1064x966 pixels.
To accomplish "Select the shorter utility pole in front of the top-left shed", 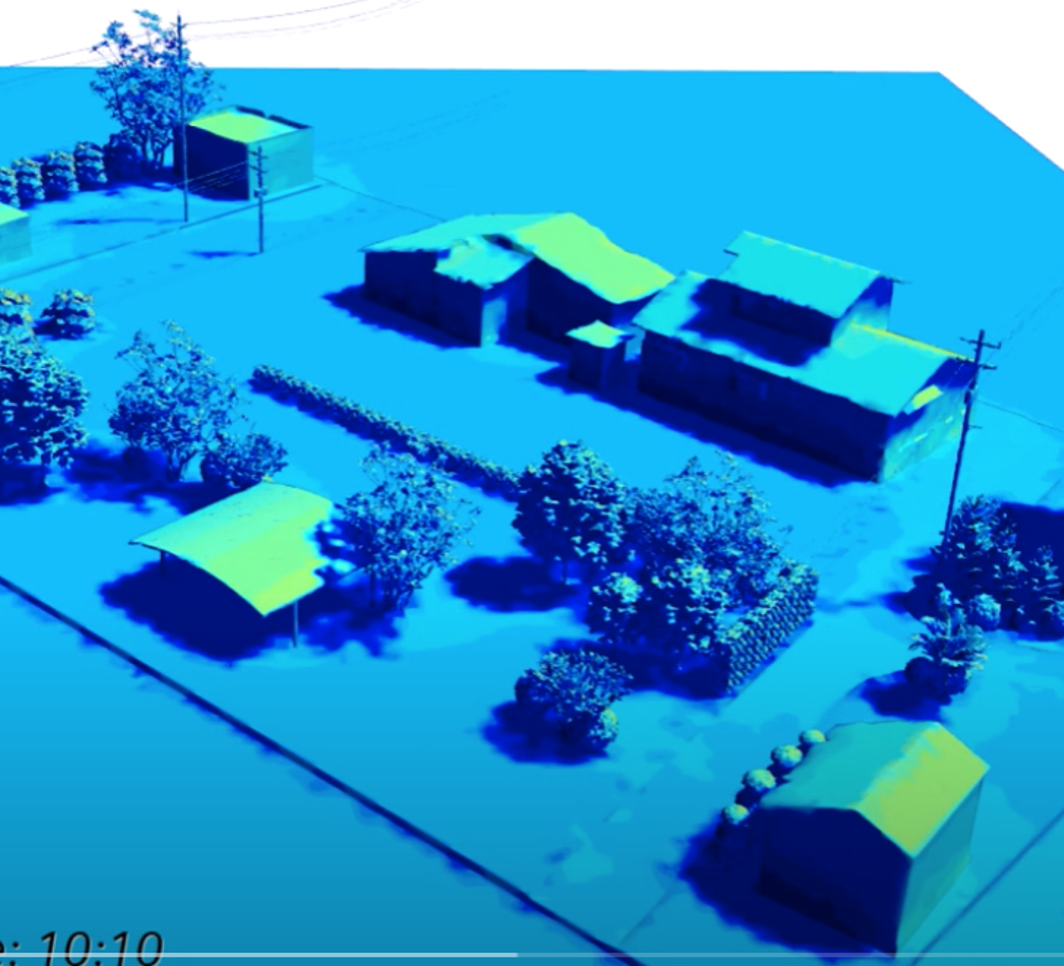I will [260, 200].
